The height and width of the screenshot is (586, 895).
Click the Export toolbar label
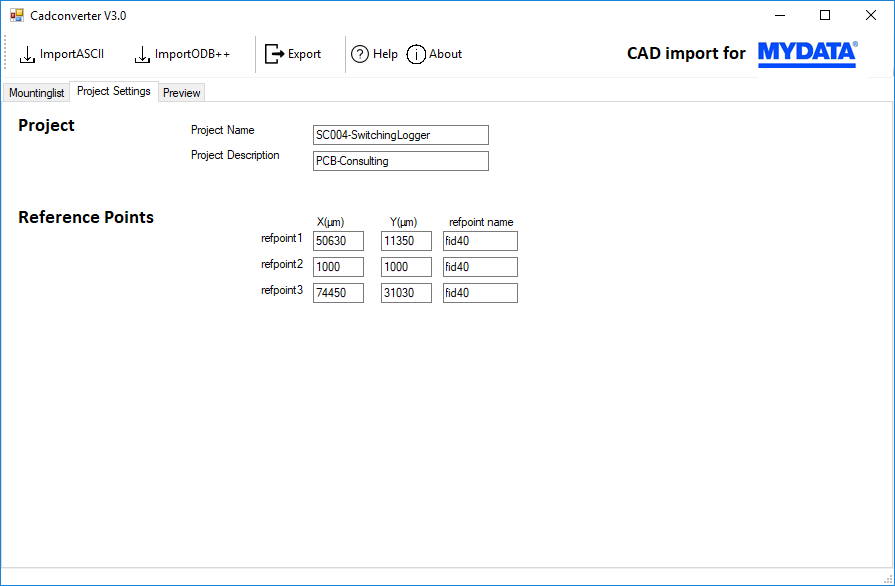(304, 54)
